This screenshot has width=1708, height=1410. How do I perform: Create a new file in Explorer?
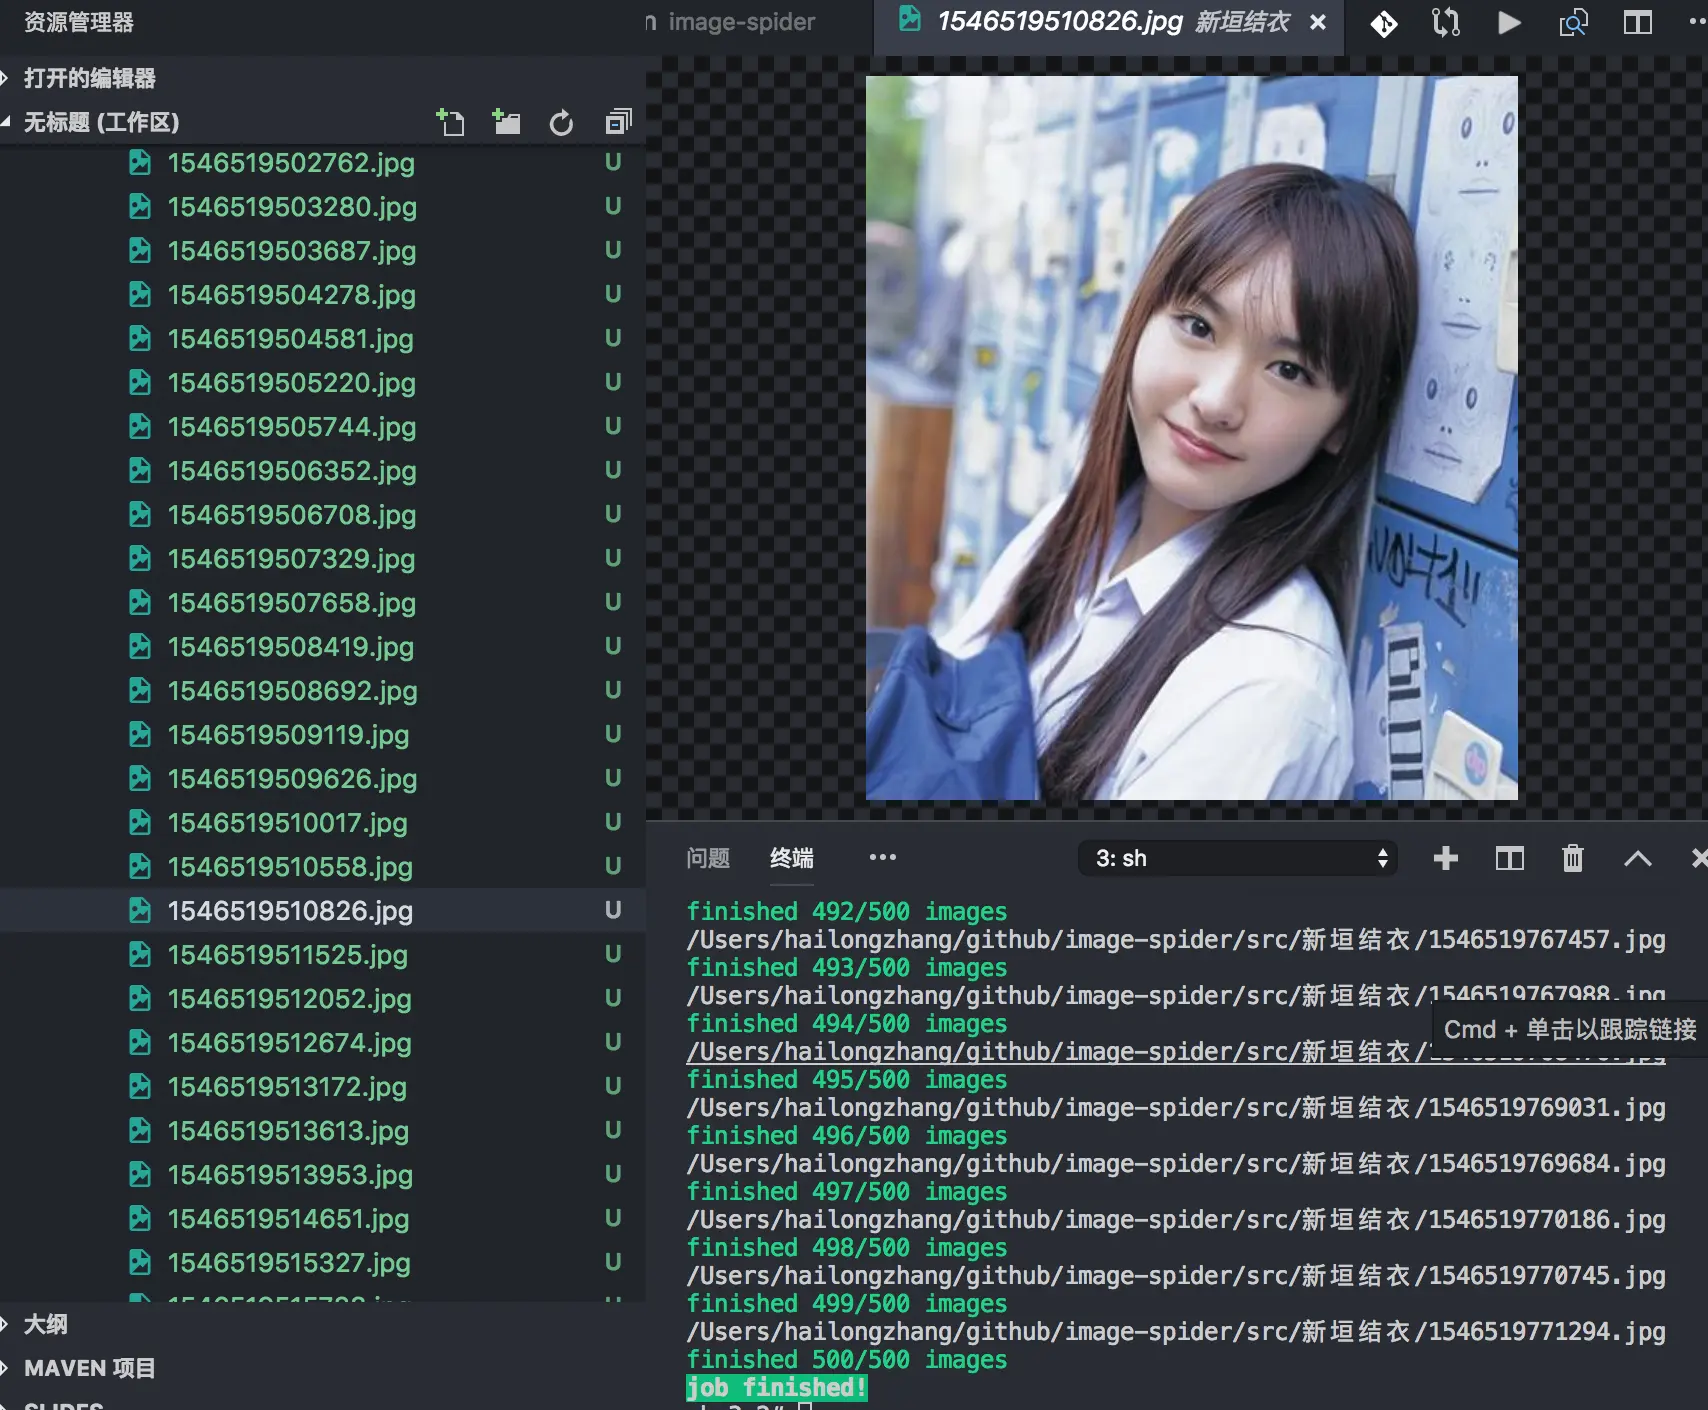[451, 122]
